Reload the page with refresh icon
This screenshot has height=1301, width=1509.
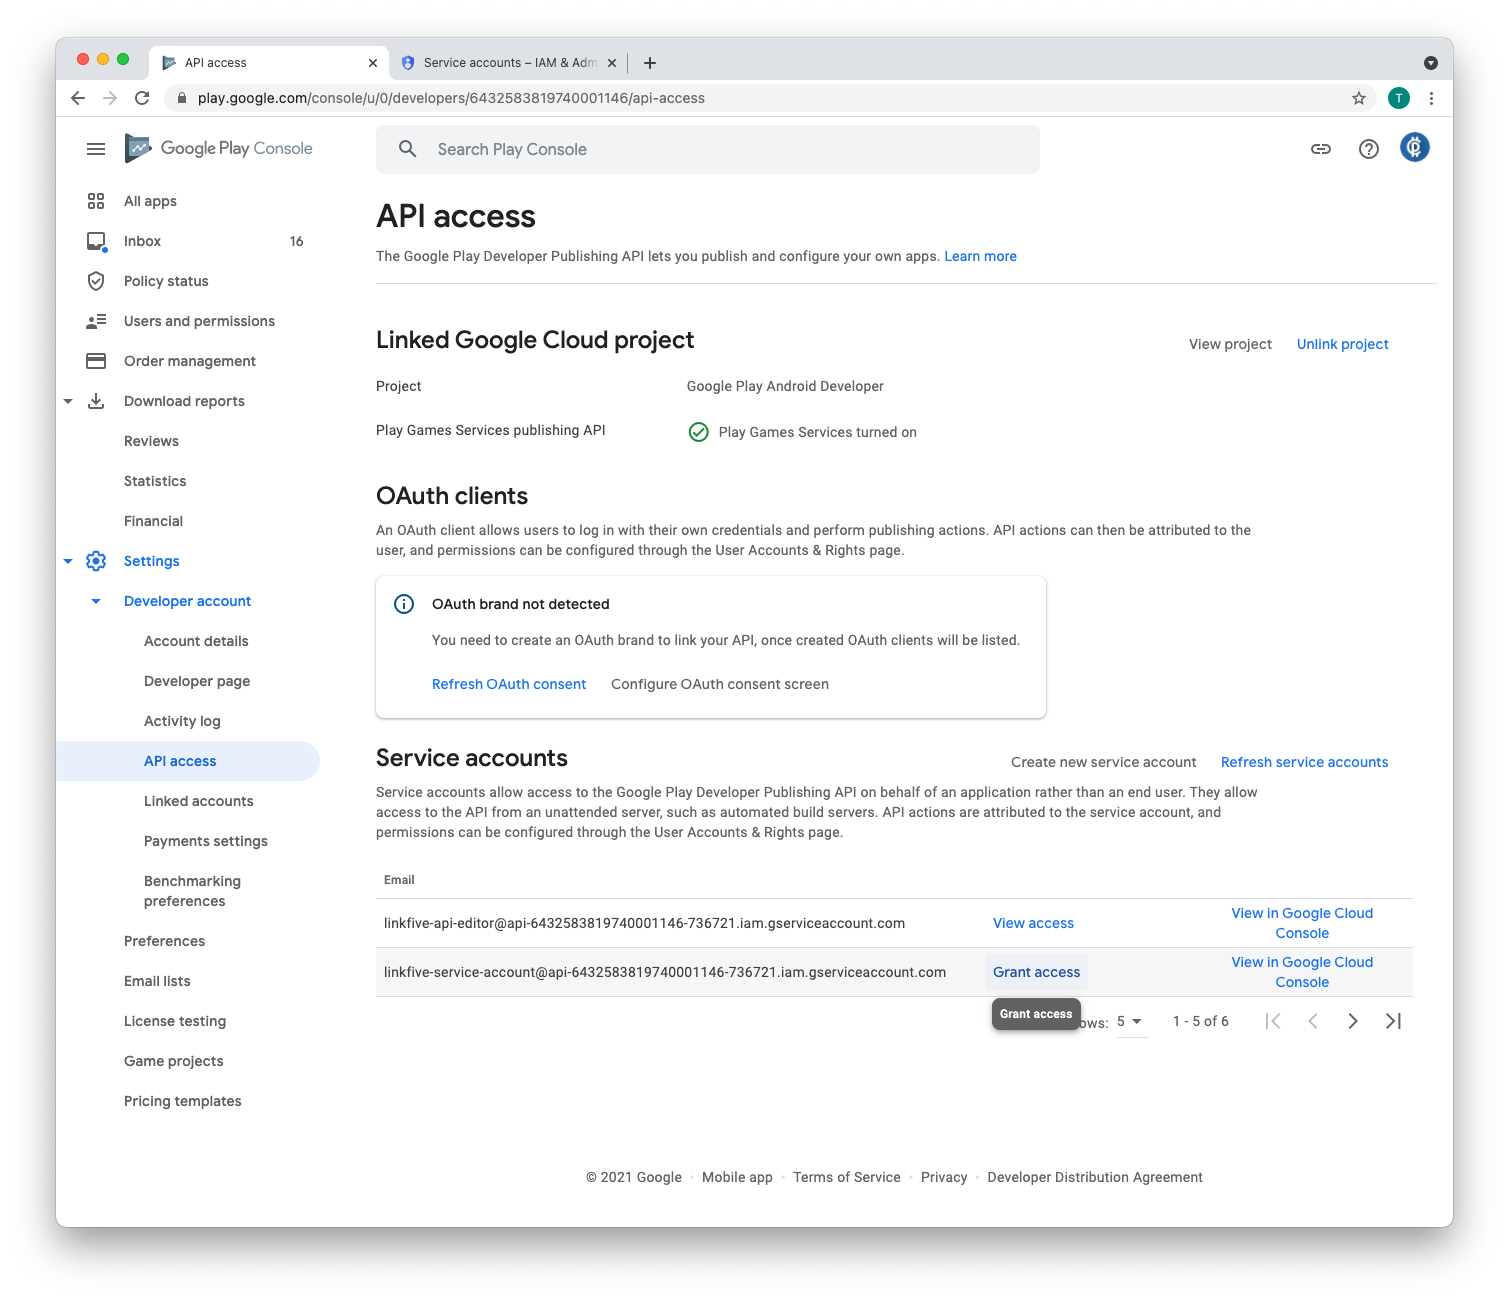[x=142, y=98]
